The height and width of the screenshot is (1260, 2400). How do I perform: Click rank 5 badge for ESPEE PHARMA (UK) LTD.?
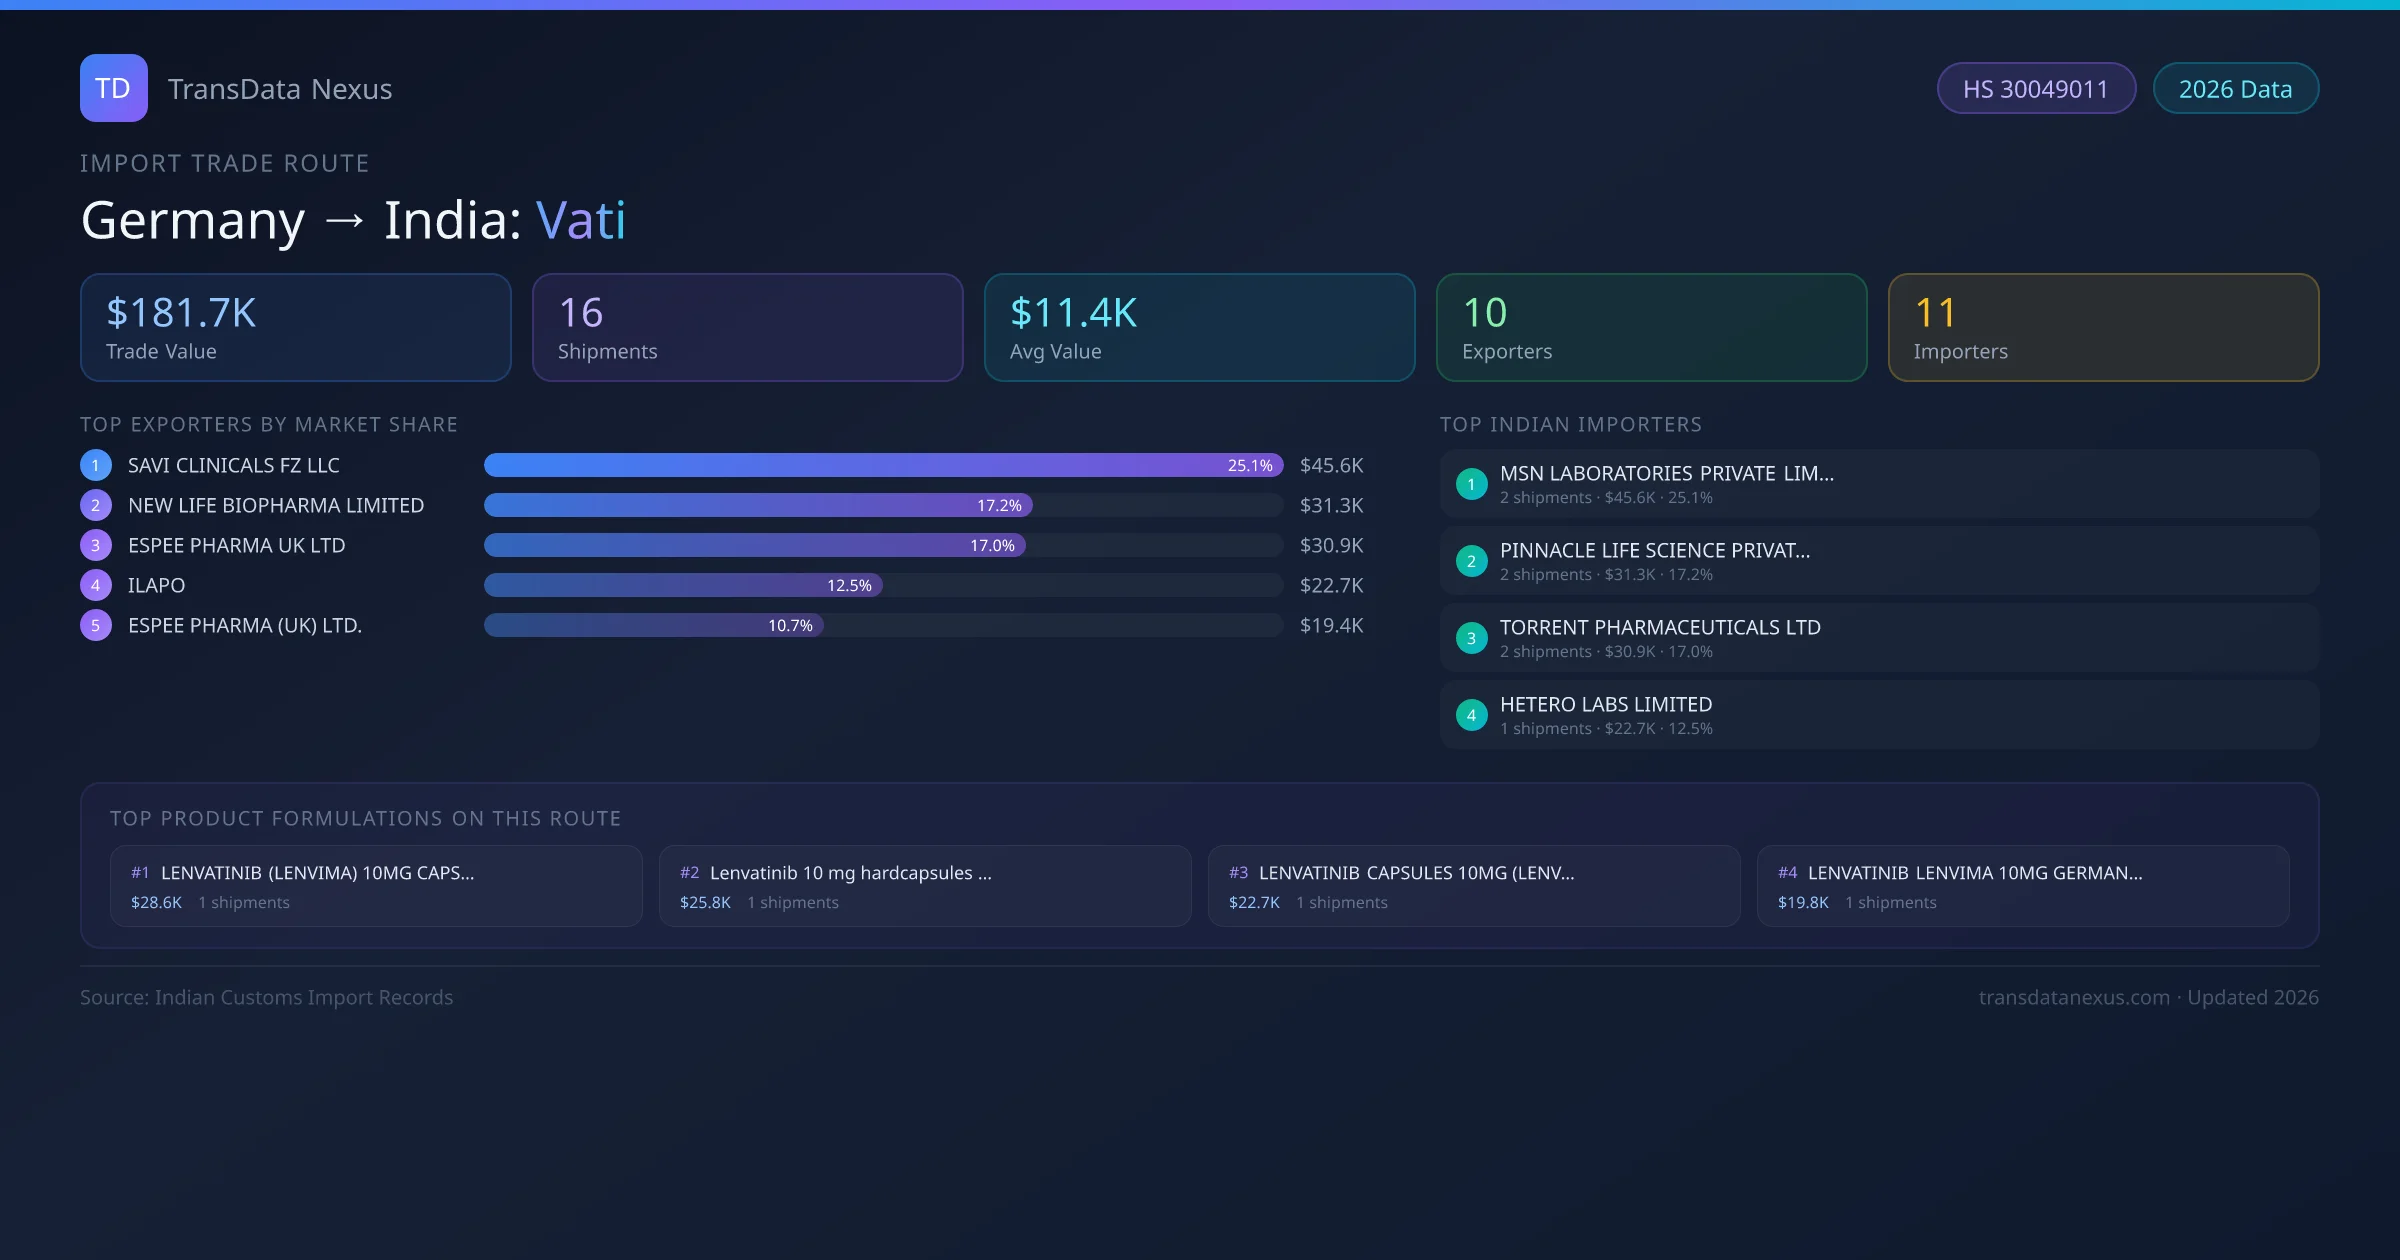[x=96, y=625]
